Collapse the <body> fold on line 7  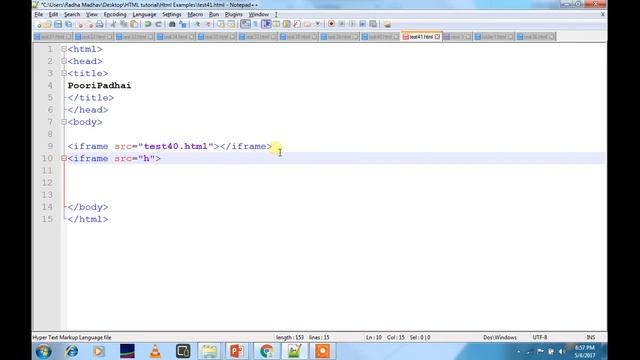click(64, 122)
